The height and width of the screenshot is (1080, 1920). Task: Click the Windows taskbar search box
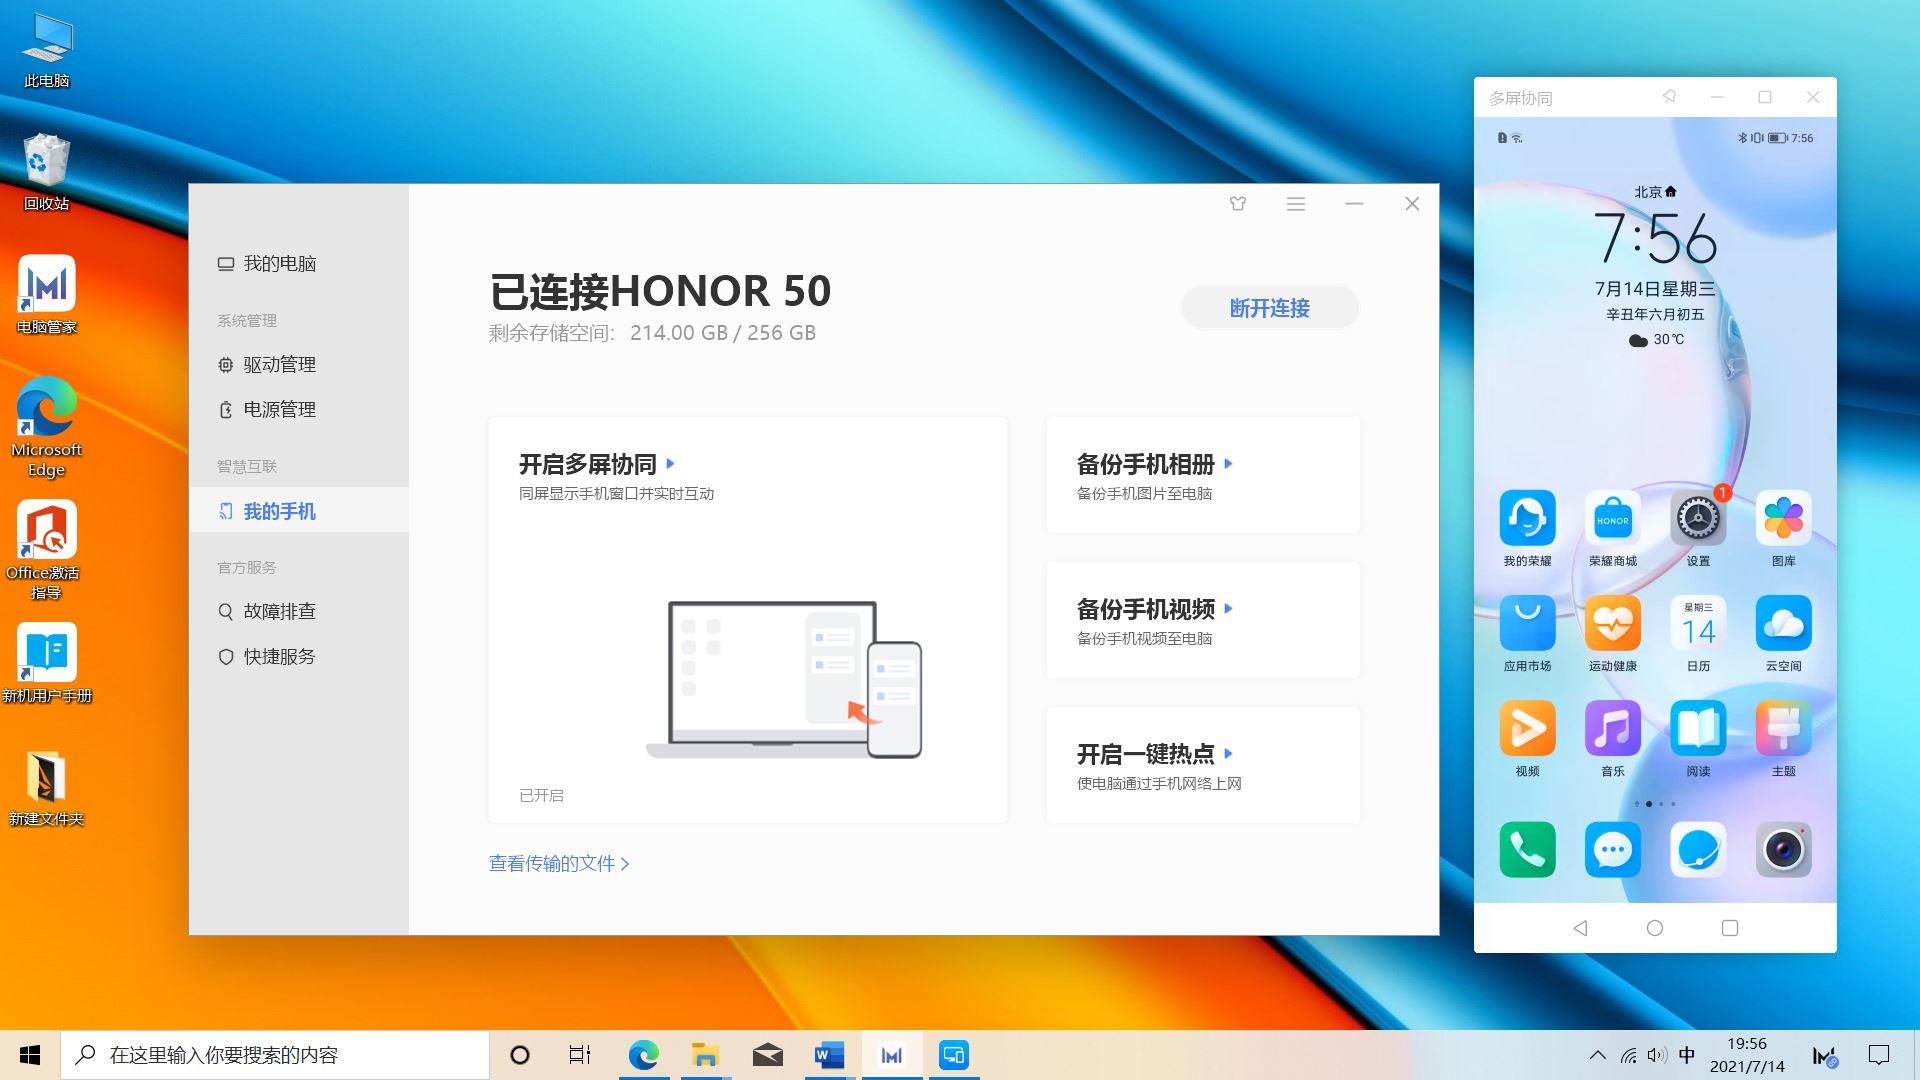coord(275,1055)
